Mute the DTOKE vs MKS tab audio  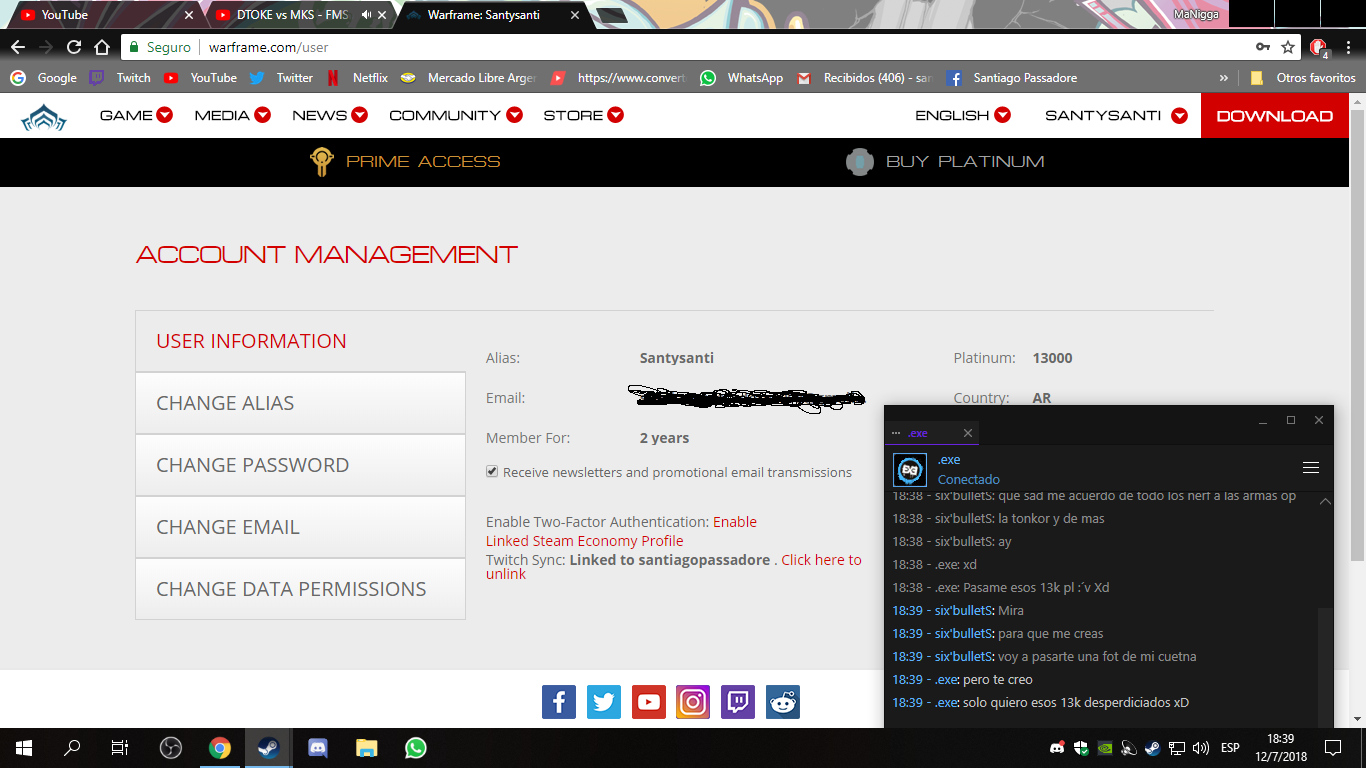pyautogui.click(x=366, y=15)
